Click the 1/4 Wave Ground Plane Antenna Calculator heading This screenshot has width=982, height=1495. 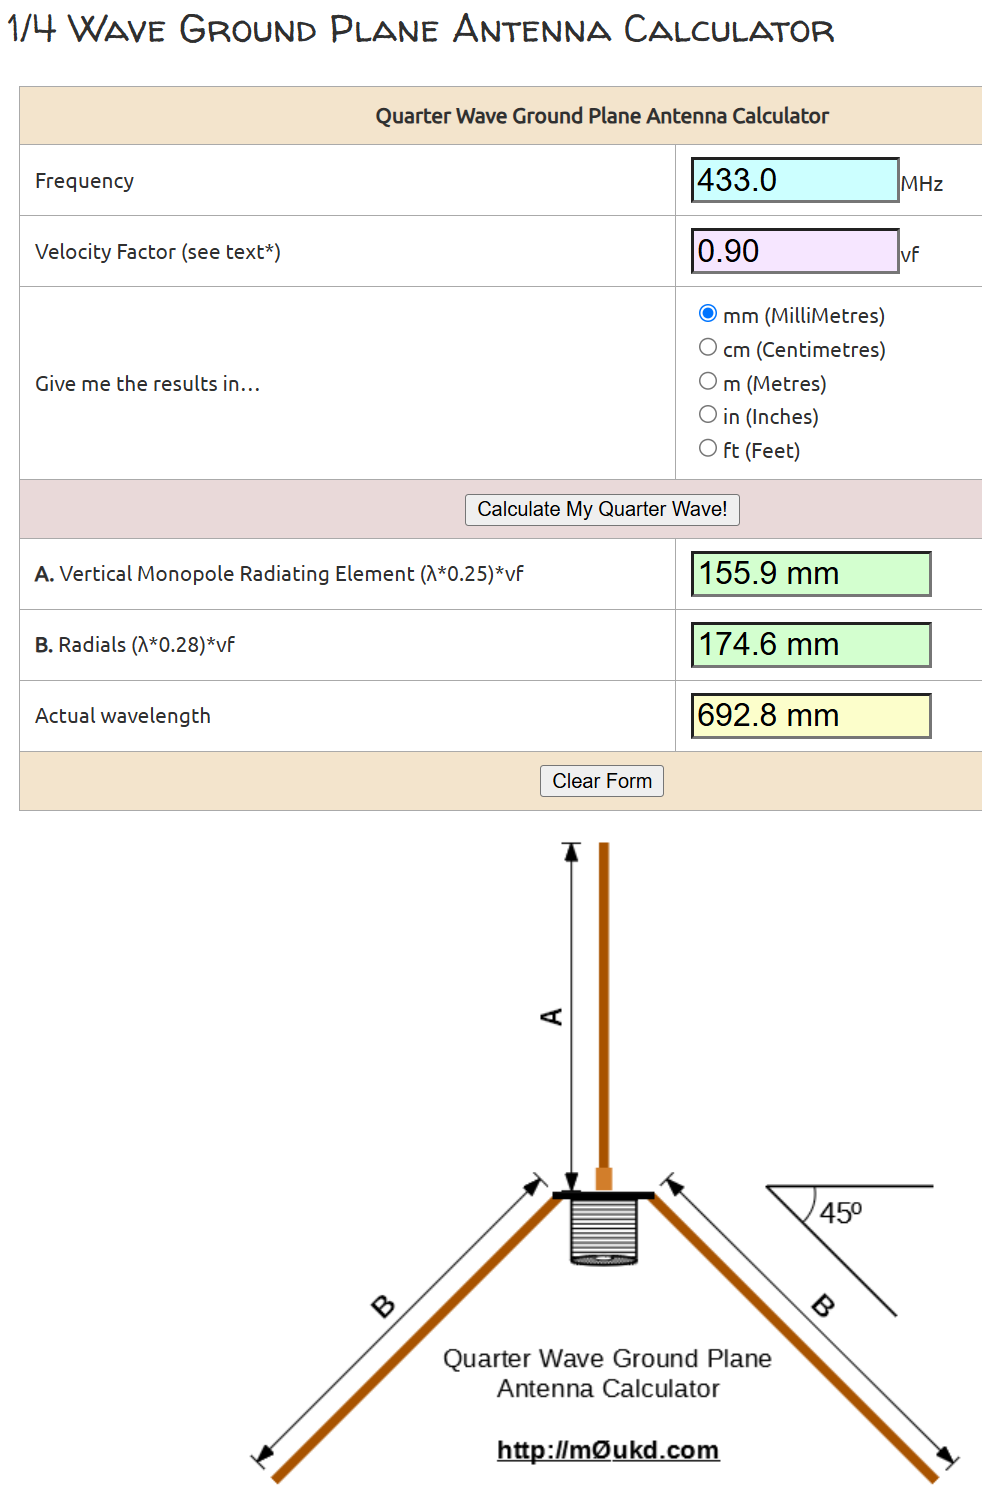click(x=421, y=30)
